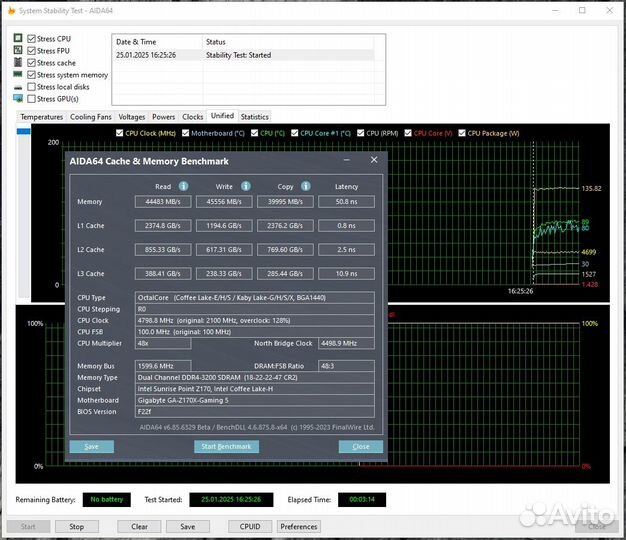Click Elapsed Time display 00:03:14

[362, 499]
